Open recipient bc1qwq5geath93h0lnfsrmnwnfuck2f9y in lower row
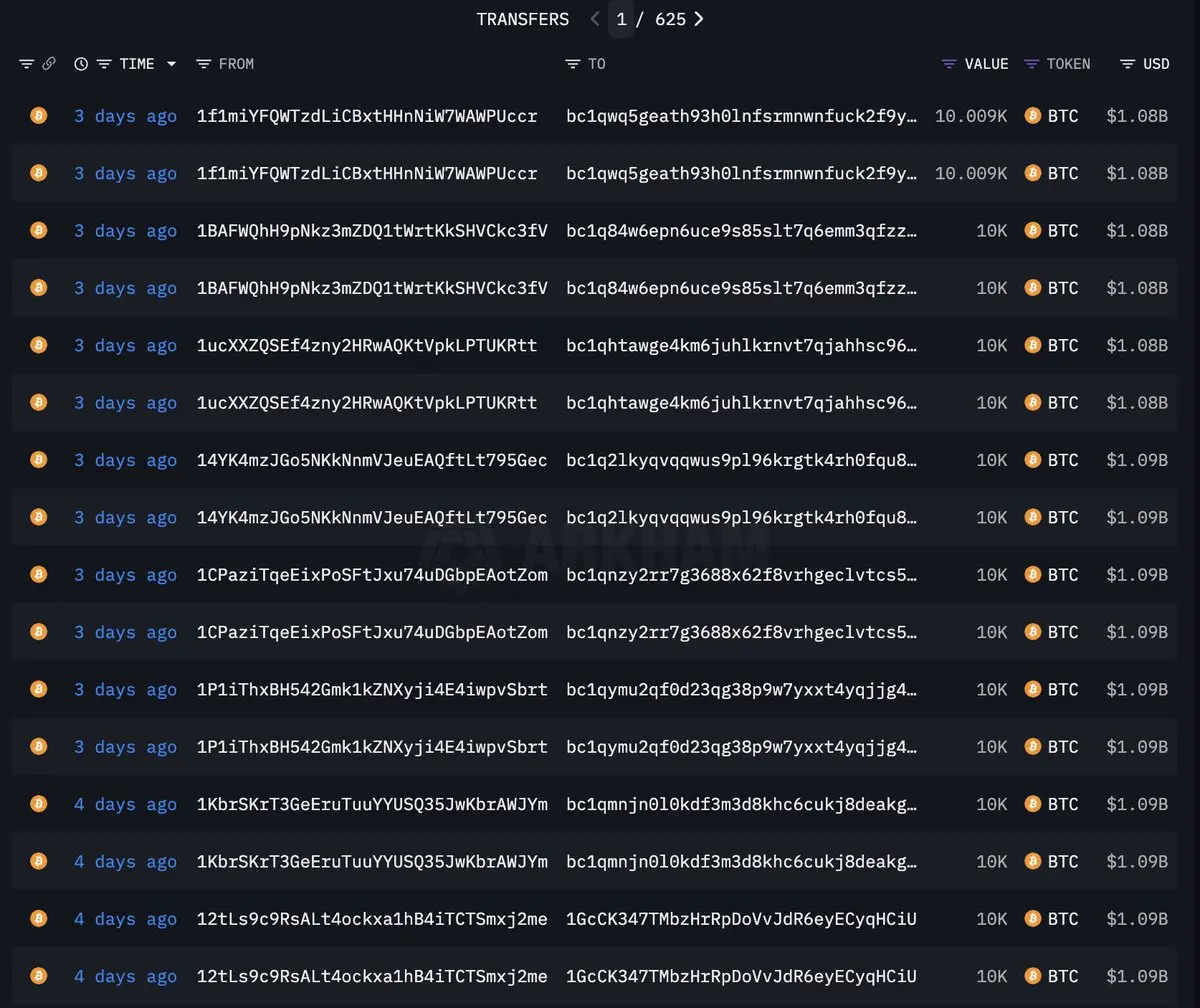The width and height of the screenshot is (1200, 1008). (742, 173)
